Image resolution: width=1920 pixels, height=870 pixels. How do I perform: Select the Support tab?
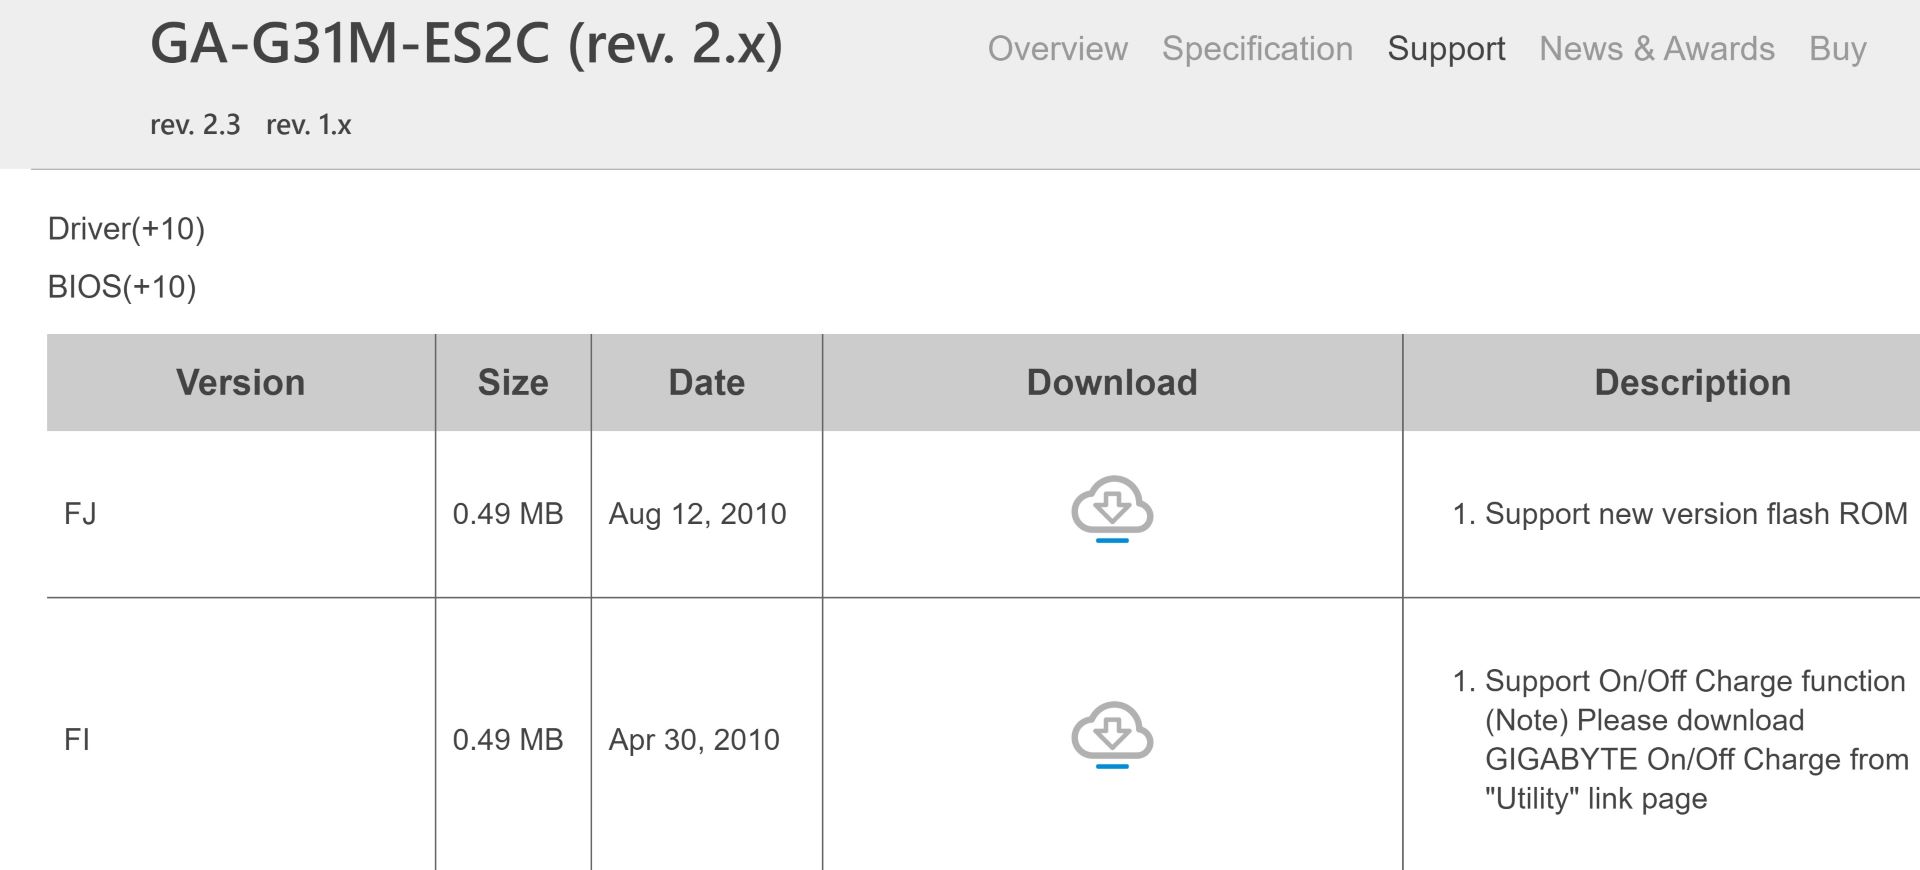coord(1446,49)
